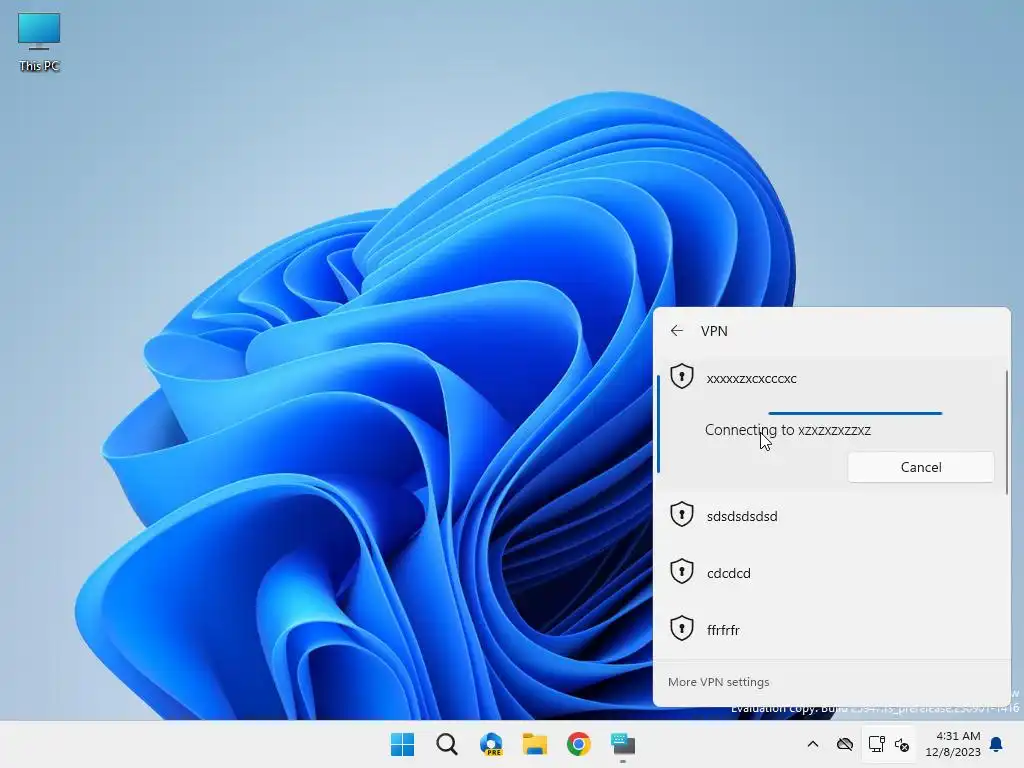Open the This PC desktop icon
Viewport: 1024px width, 768px height.
[39, 42]
